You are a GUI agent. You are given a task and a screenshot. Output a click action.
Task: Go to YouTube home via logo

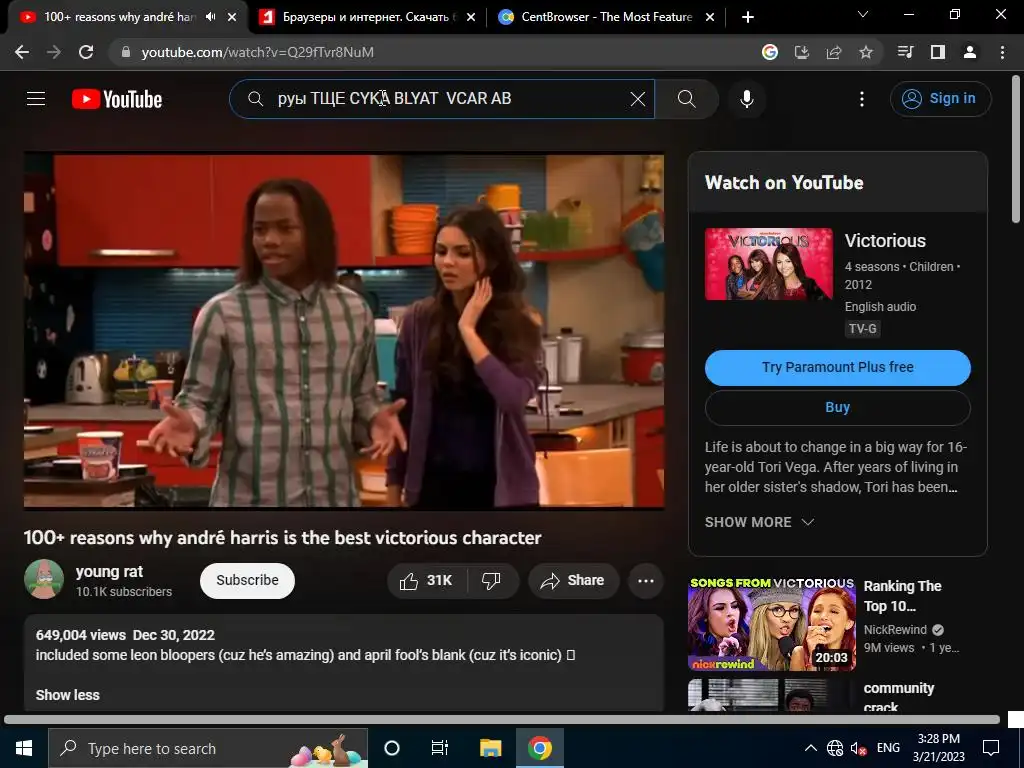point(117,99)
